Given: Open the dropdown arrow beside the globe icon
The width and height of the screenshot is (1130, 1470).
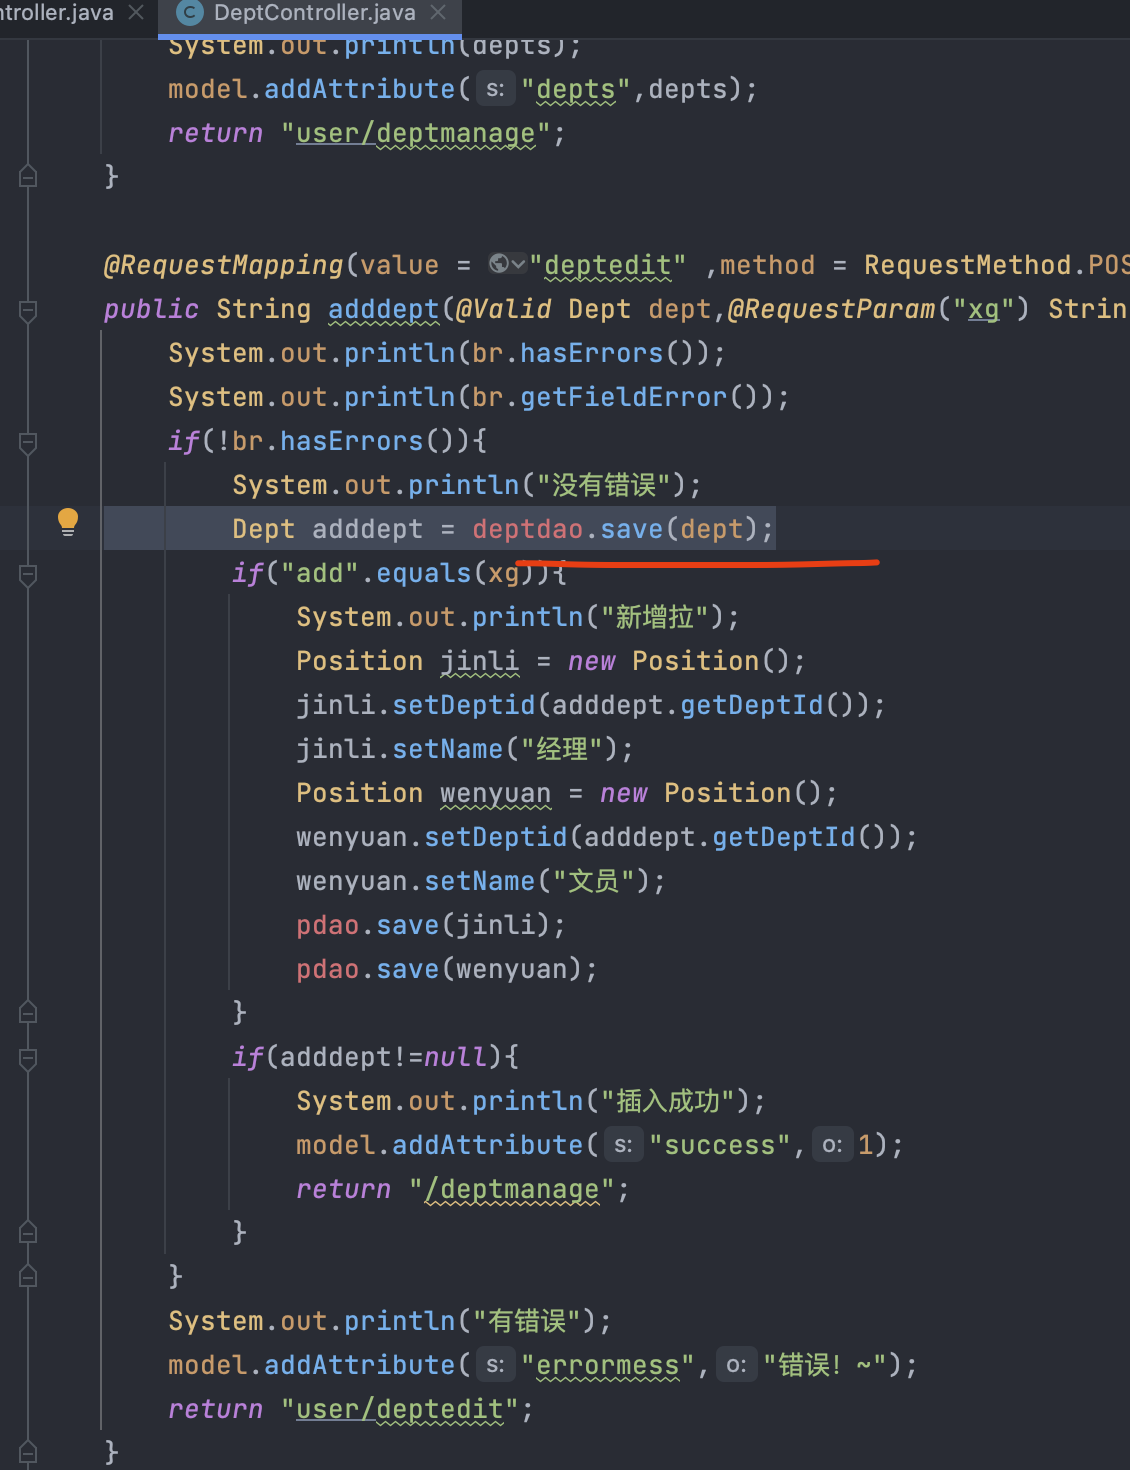Looking at the screenshot, I should click(x=518, y=264).
